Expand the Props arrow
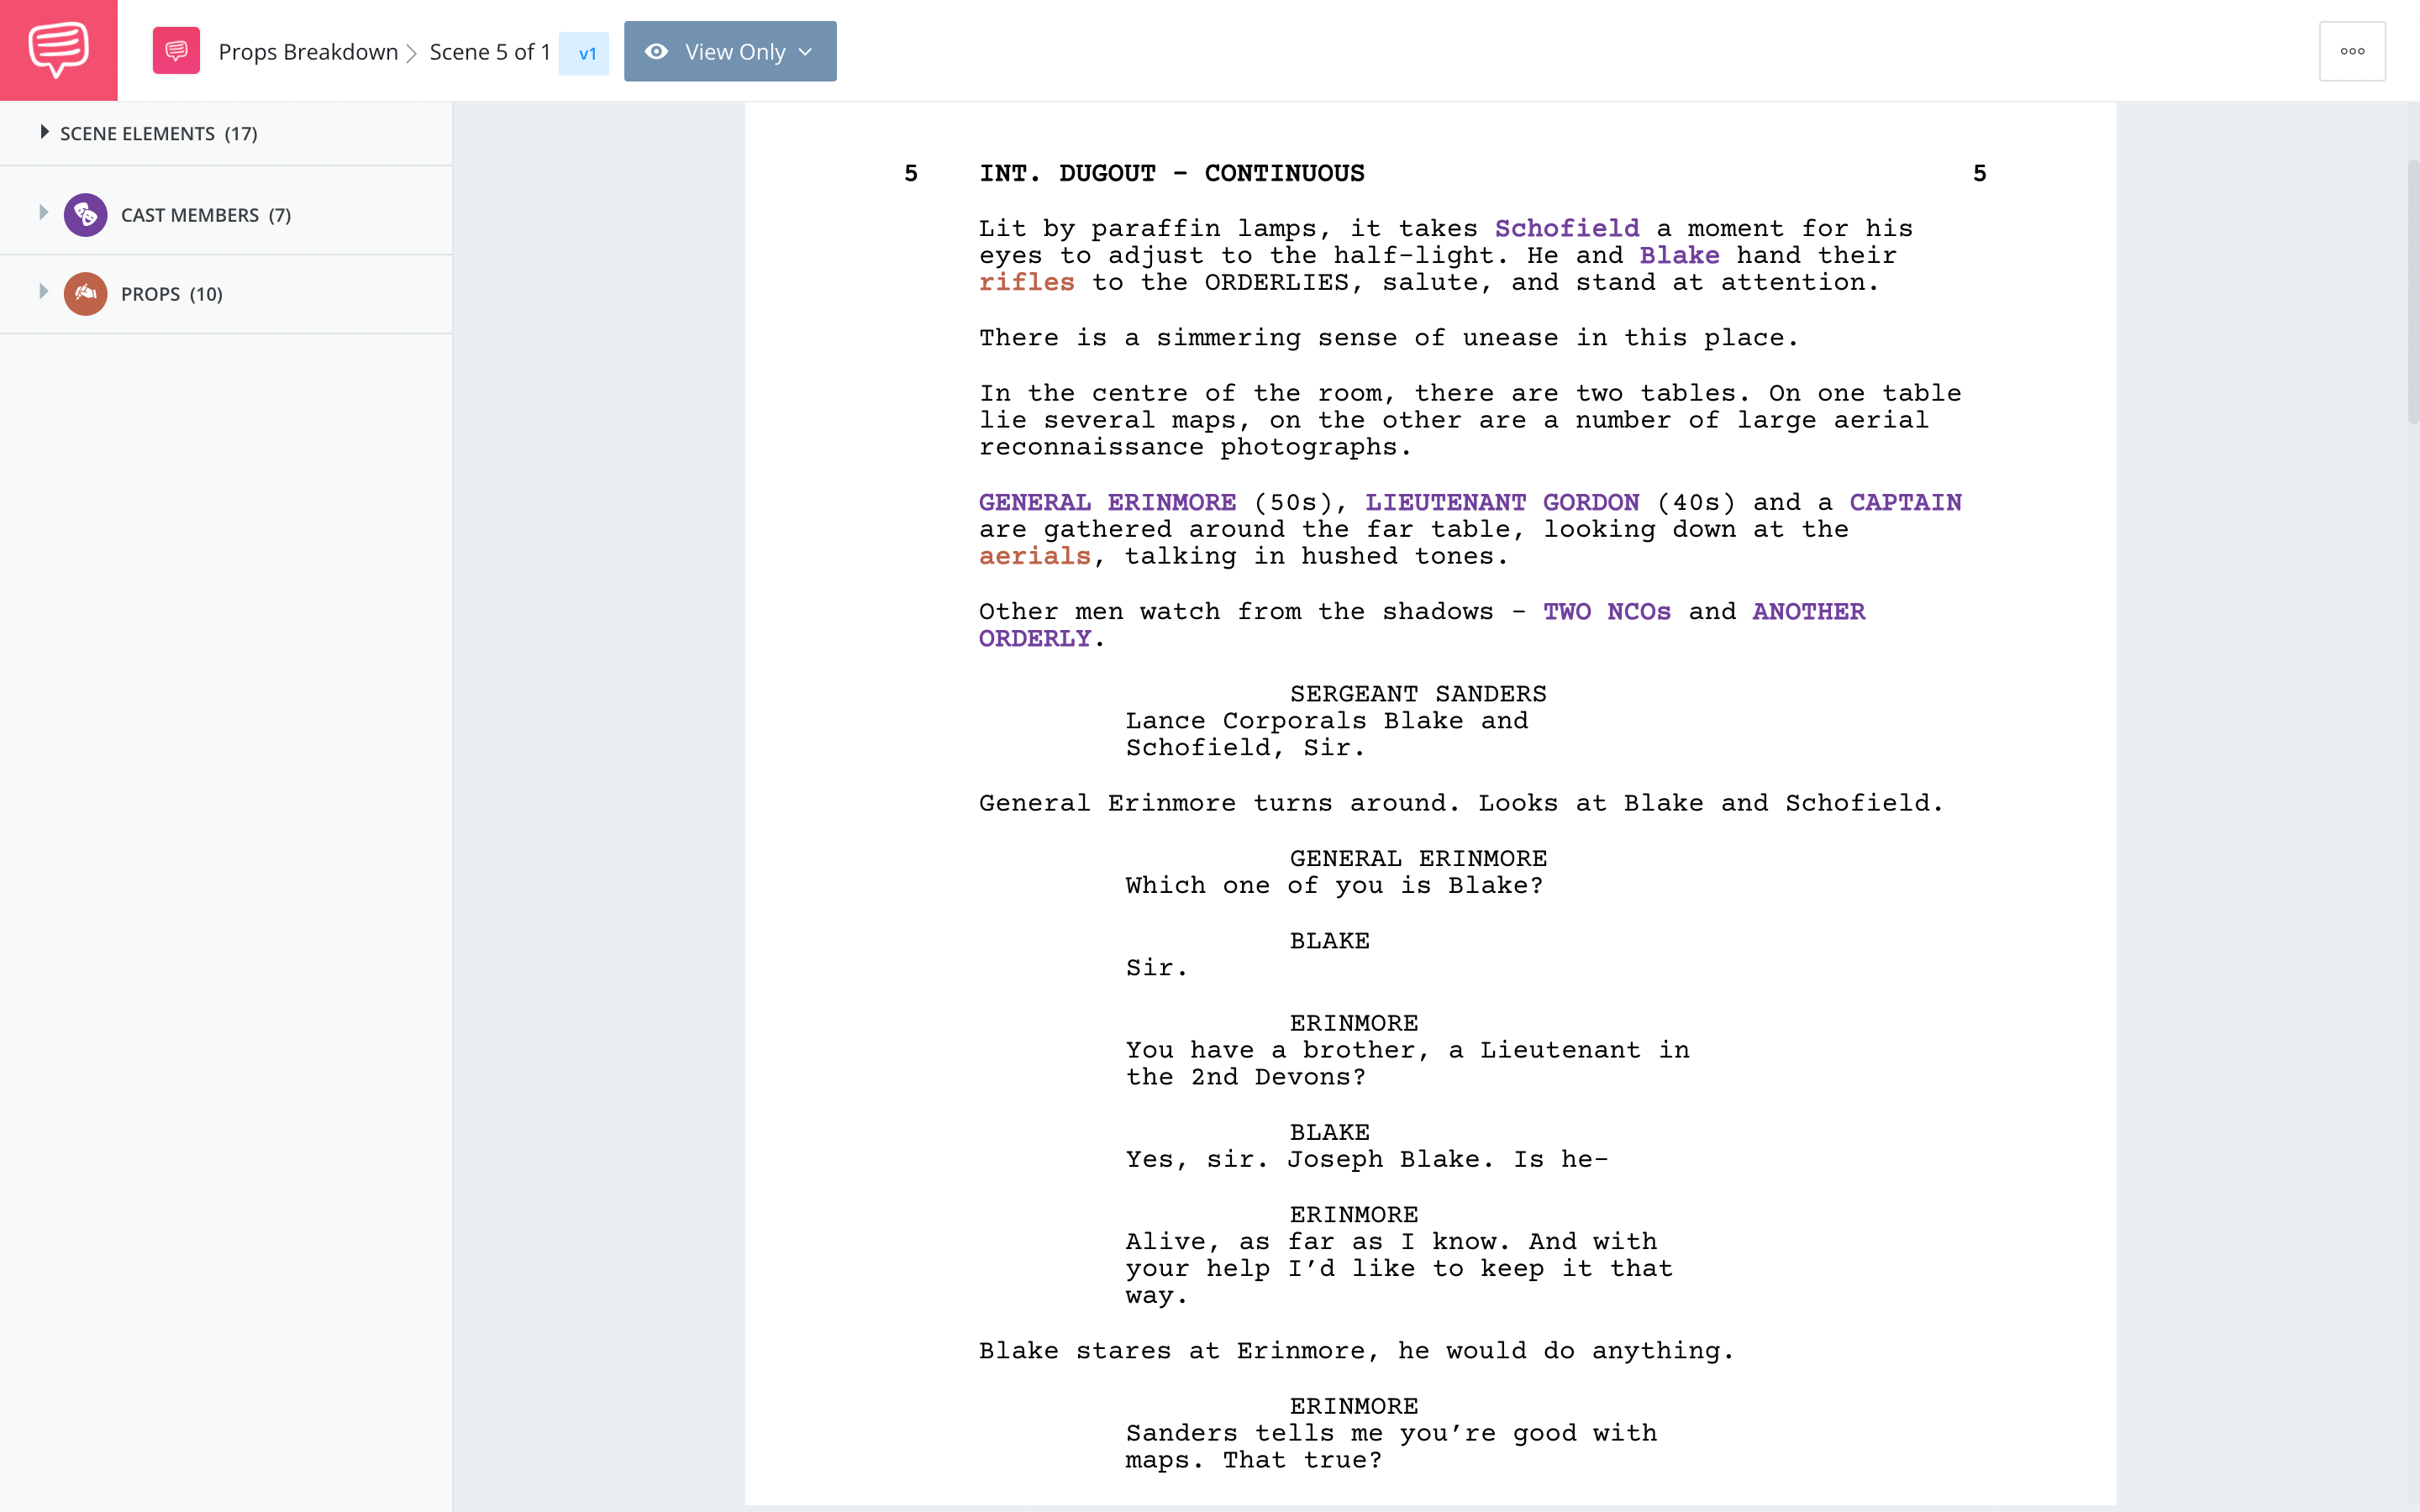2420x1512 pixels. 44,292
